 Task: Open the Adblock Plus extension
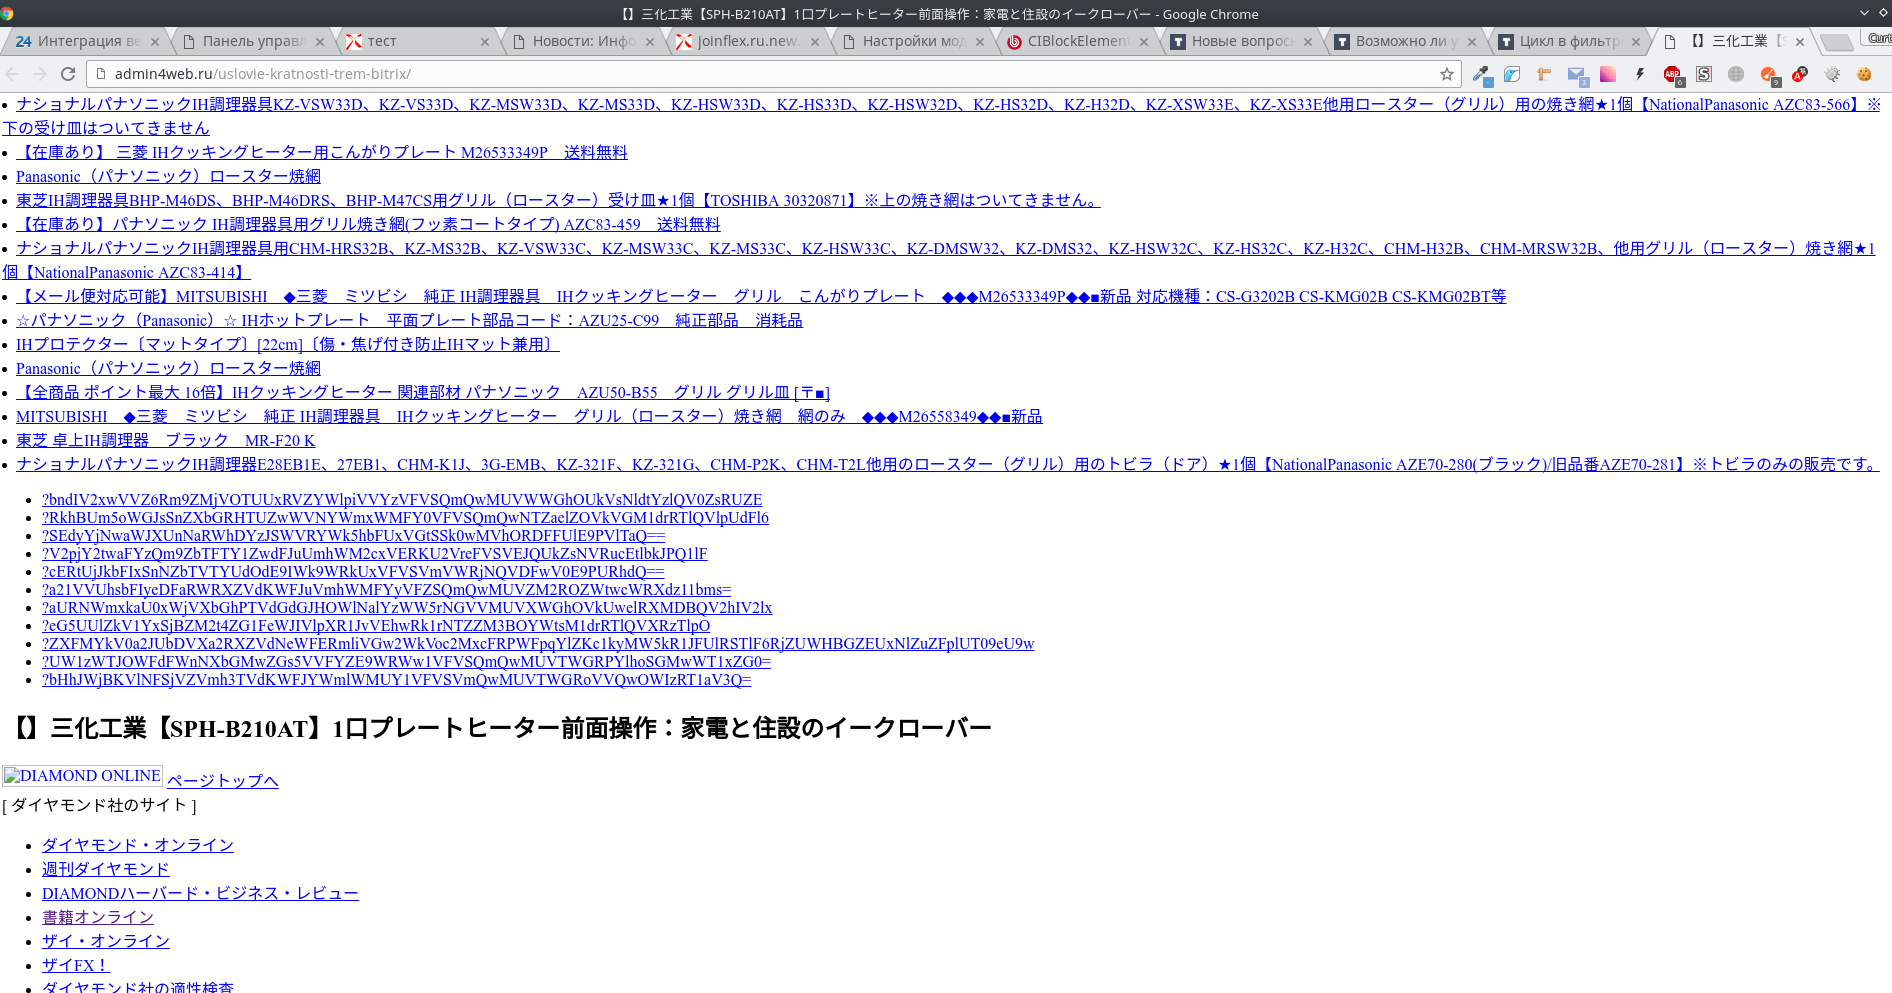tap(1672, 74)
